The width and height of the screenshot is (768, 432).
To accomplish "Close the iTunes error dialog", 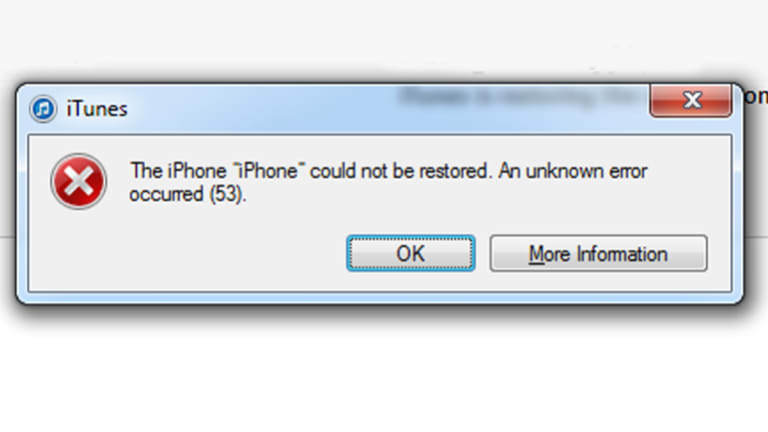I will [x=691, y=100].
